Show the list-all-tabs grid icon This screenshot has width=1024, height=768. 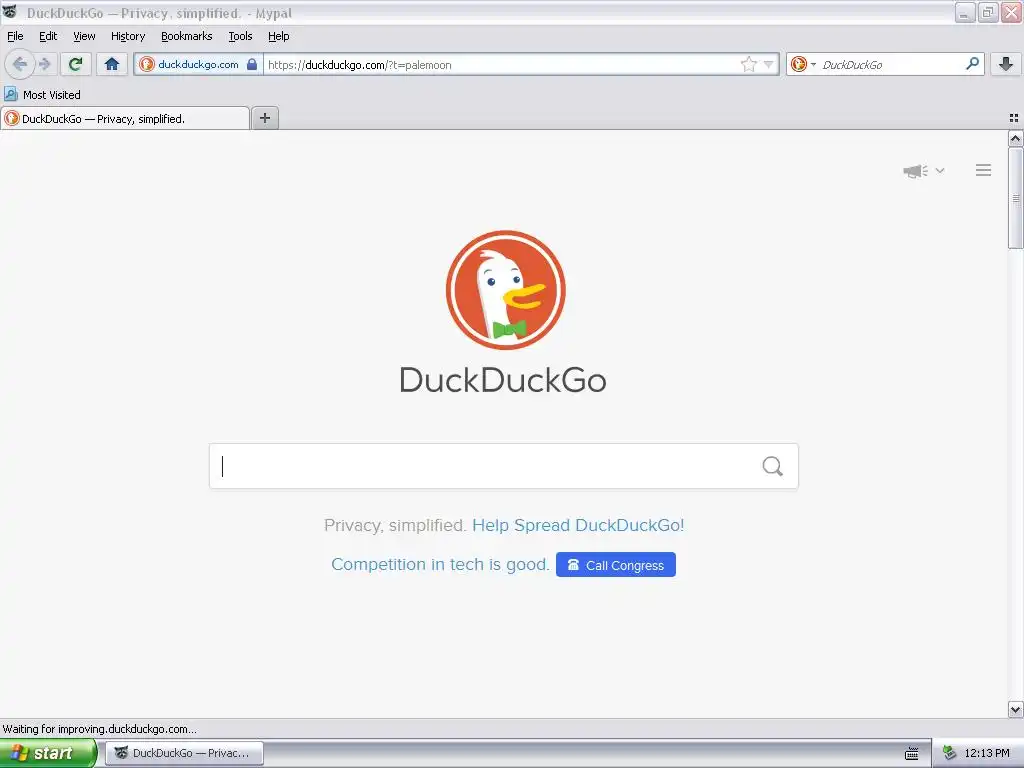click(x=1014, y=118)
